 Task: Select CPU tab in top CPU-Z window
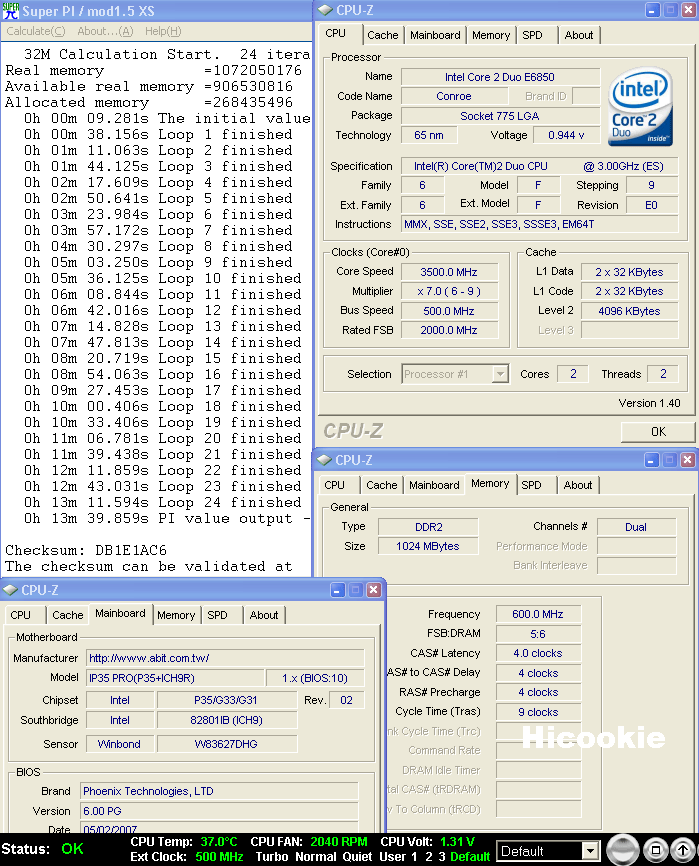click(335, 33)
